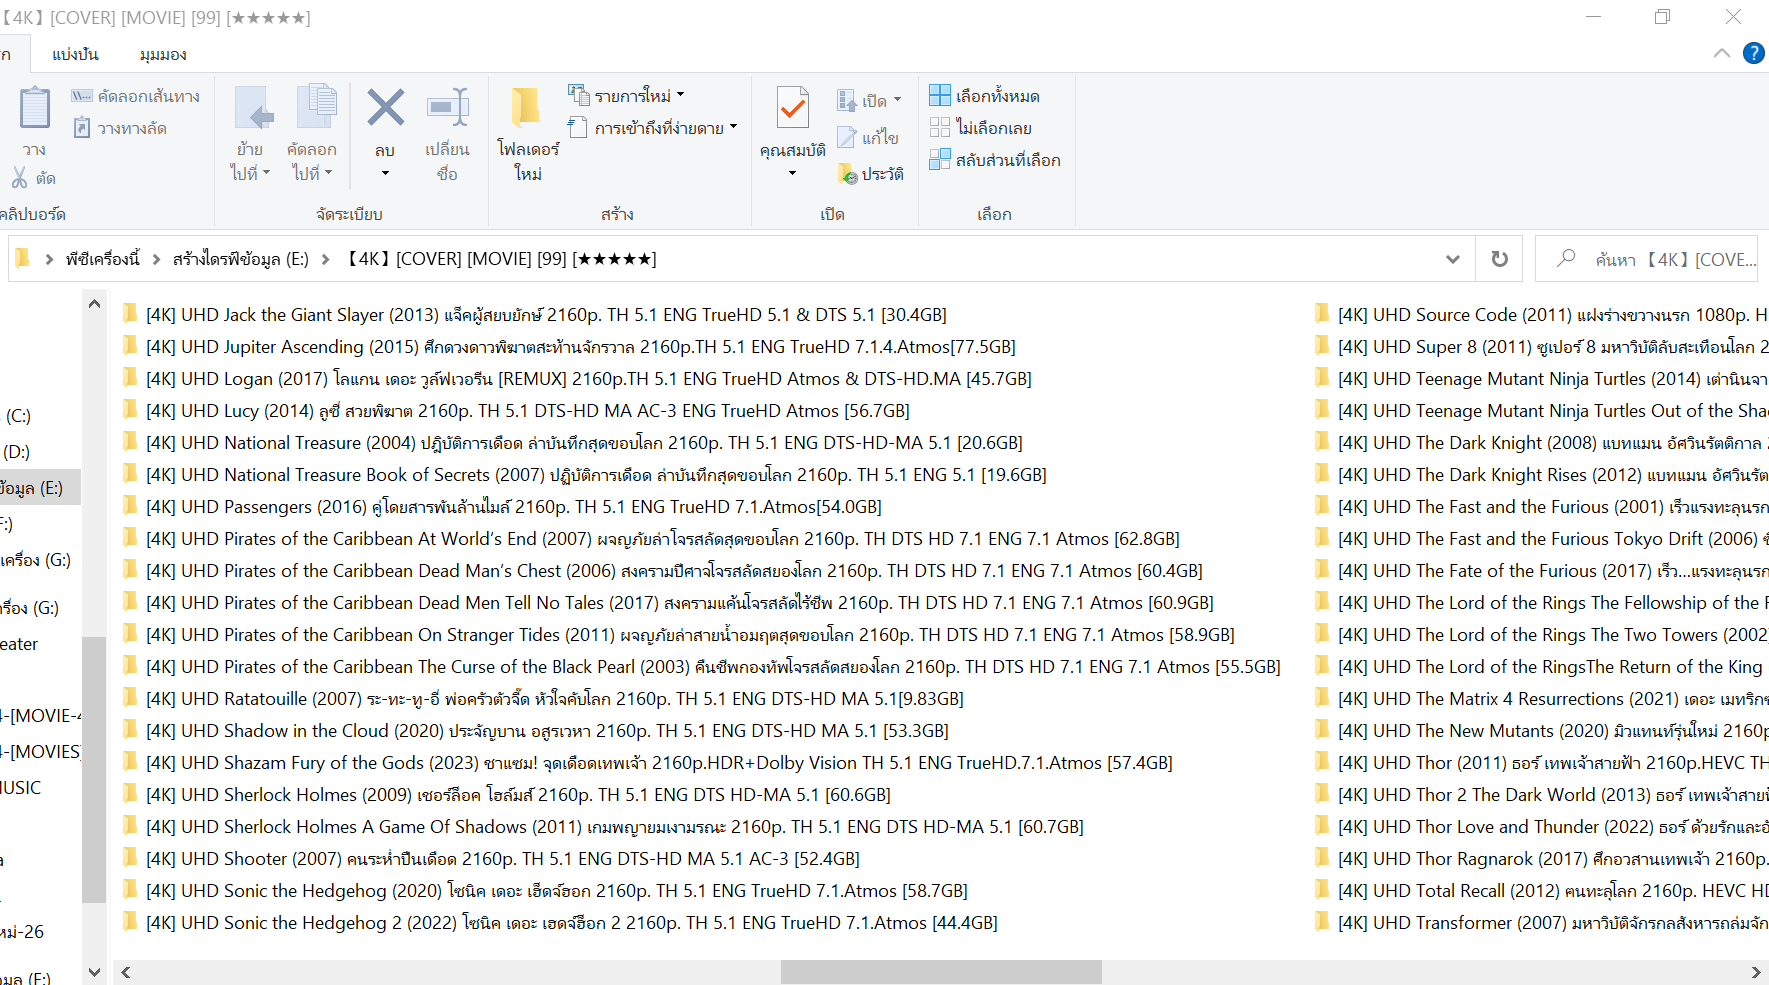The image size is (1769, 985).
Task: Click the horizontal scrollbar thumb of file list
Action: pos(941,972)
